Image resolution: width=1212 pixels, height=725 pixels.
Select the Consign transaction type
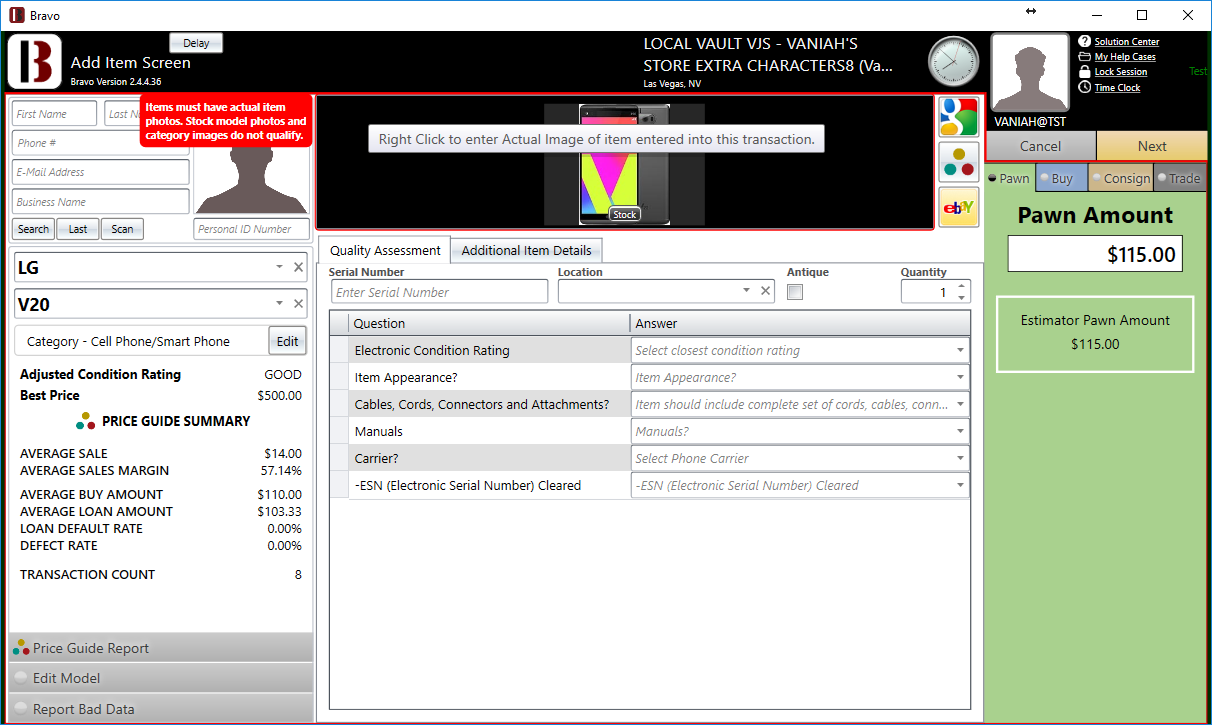click(x=1121, y=178)
